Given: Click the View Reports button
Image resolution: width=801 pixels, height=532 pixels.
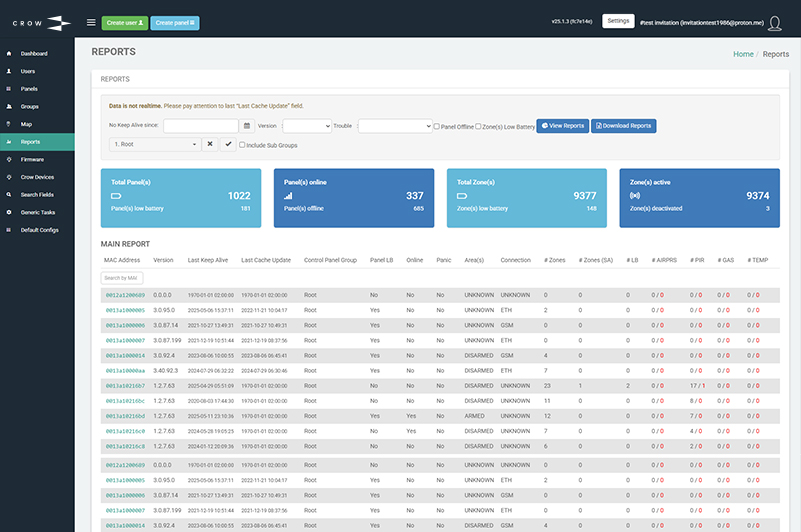Looking at the screenshot, I should (x=562, y=126).
